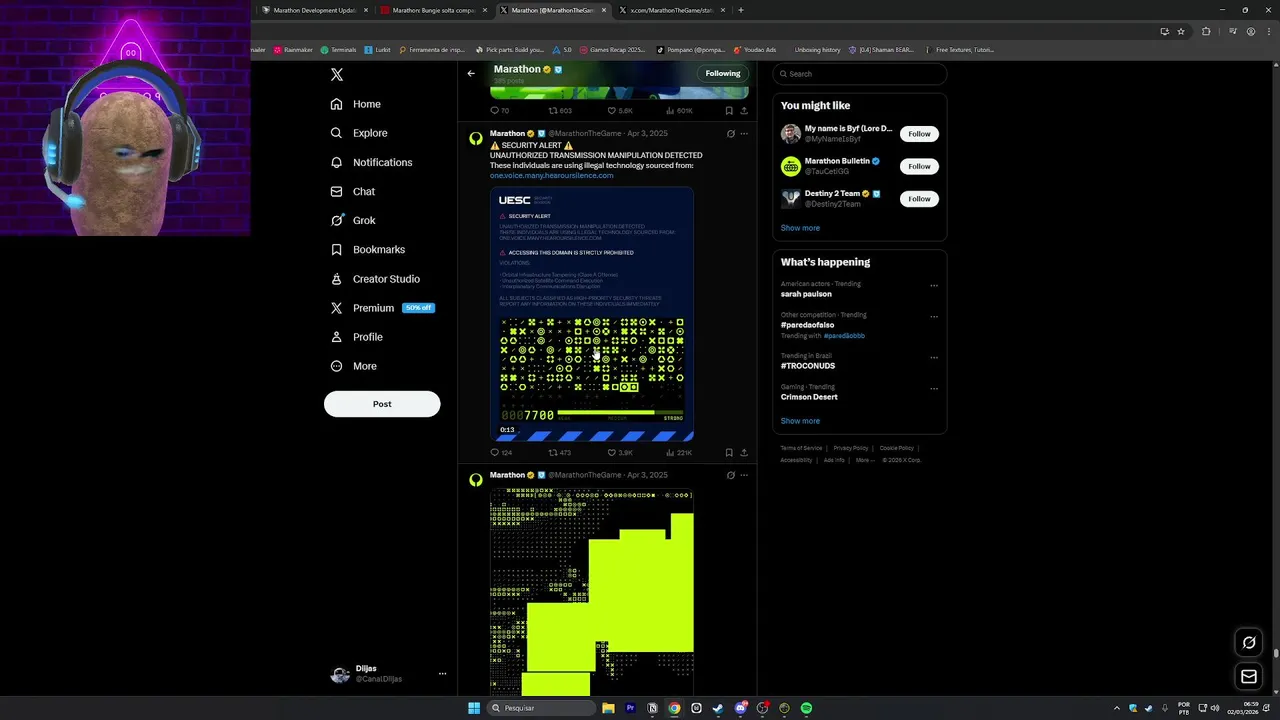
Task: Open options dots for sarah paulson trend
Action: (934, 286)
